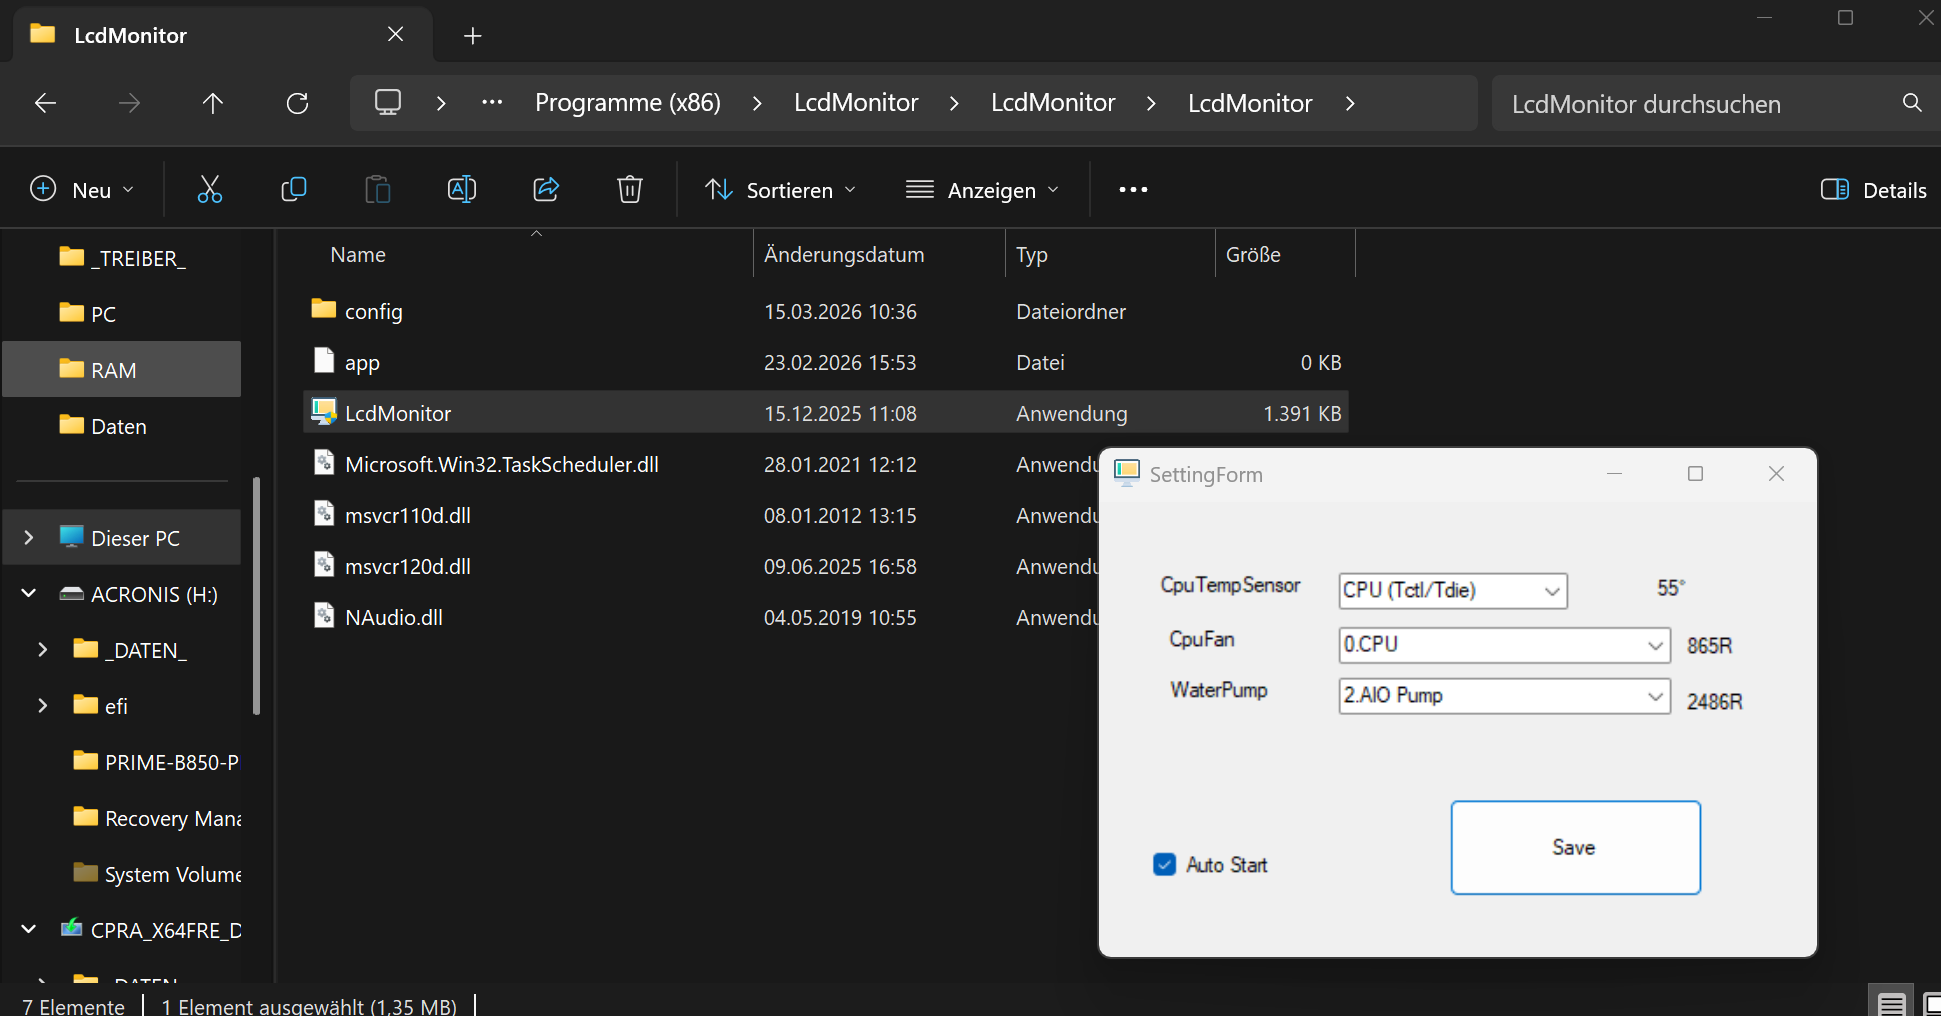Open the Anzeigen dropdown
The height and width of the screenshot is (1016, 1941).
point(982,190)
